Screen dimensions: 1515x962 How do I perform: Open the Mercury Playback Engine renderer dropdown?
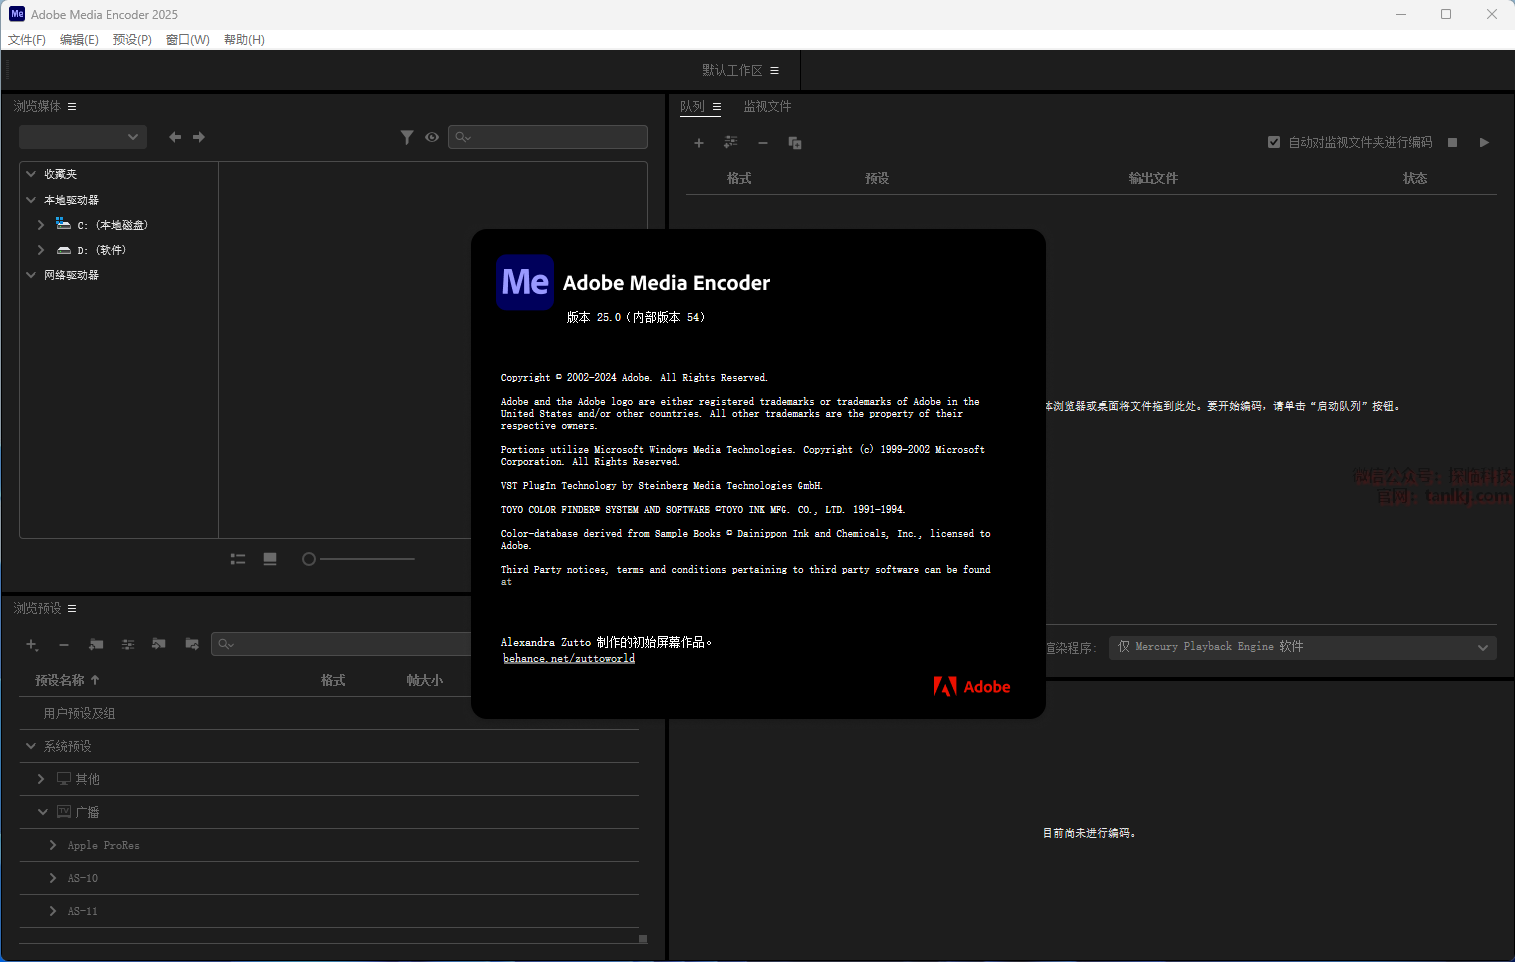pyautogui.click(x=1302, y=647)
